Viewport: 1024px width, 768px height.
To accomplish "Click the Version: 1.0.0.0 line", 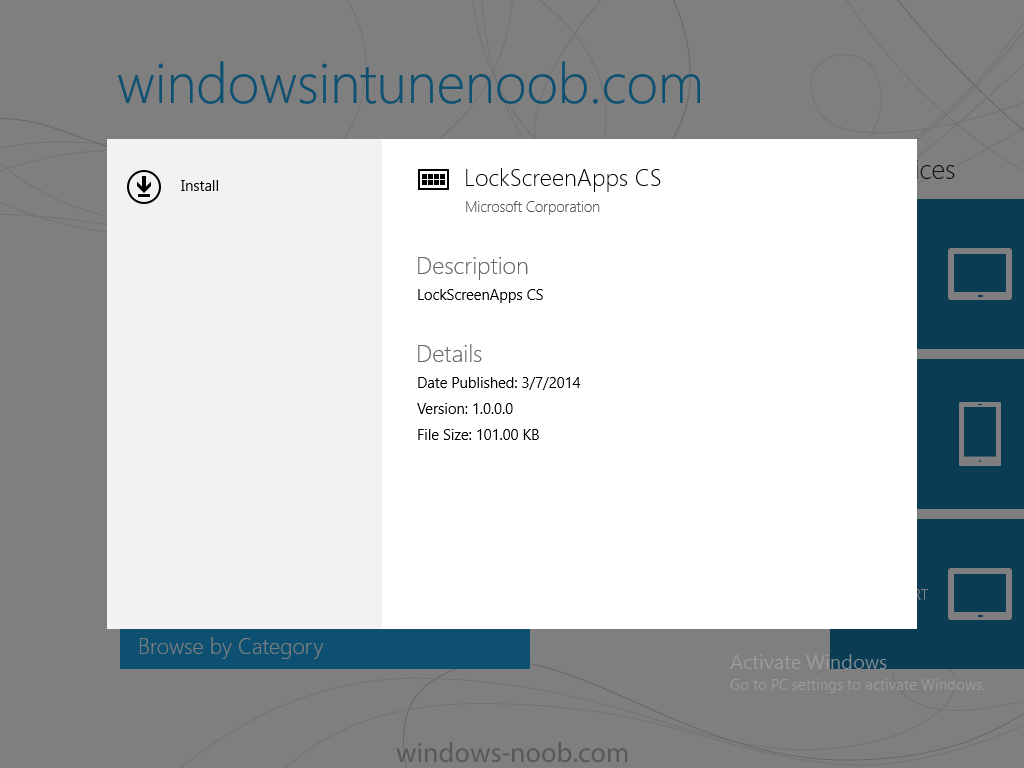I will (465, 409).
